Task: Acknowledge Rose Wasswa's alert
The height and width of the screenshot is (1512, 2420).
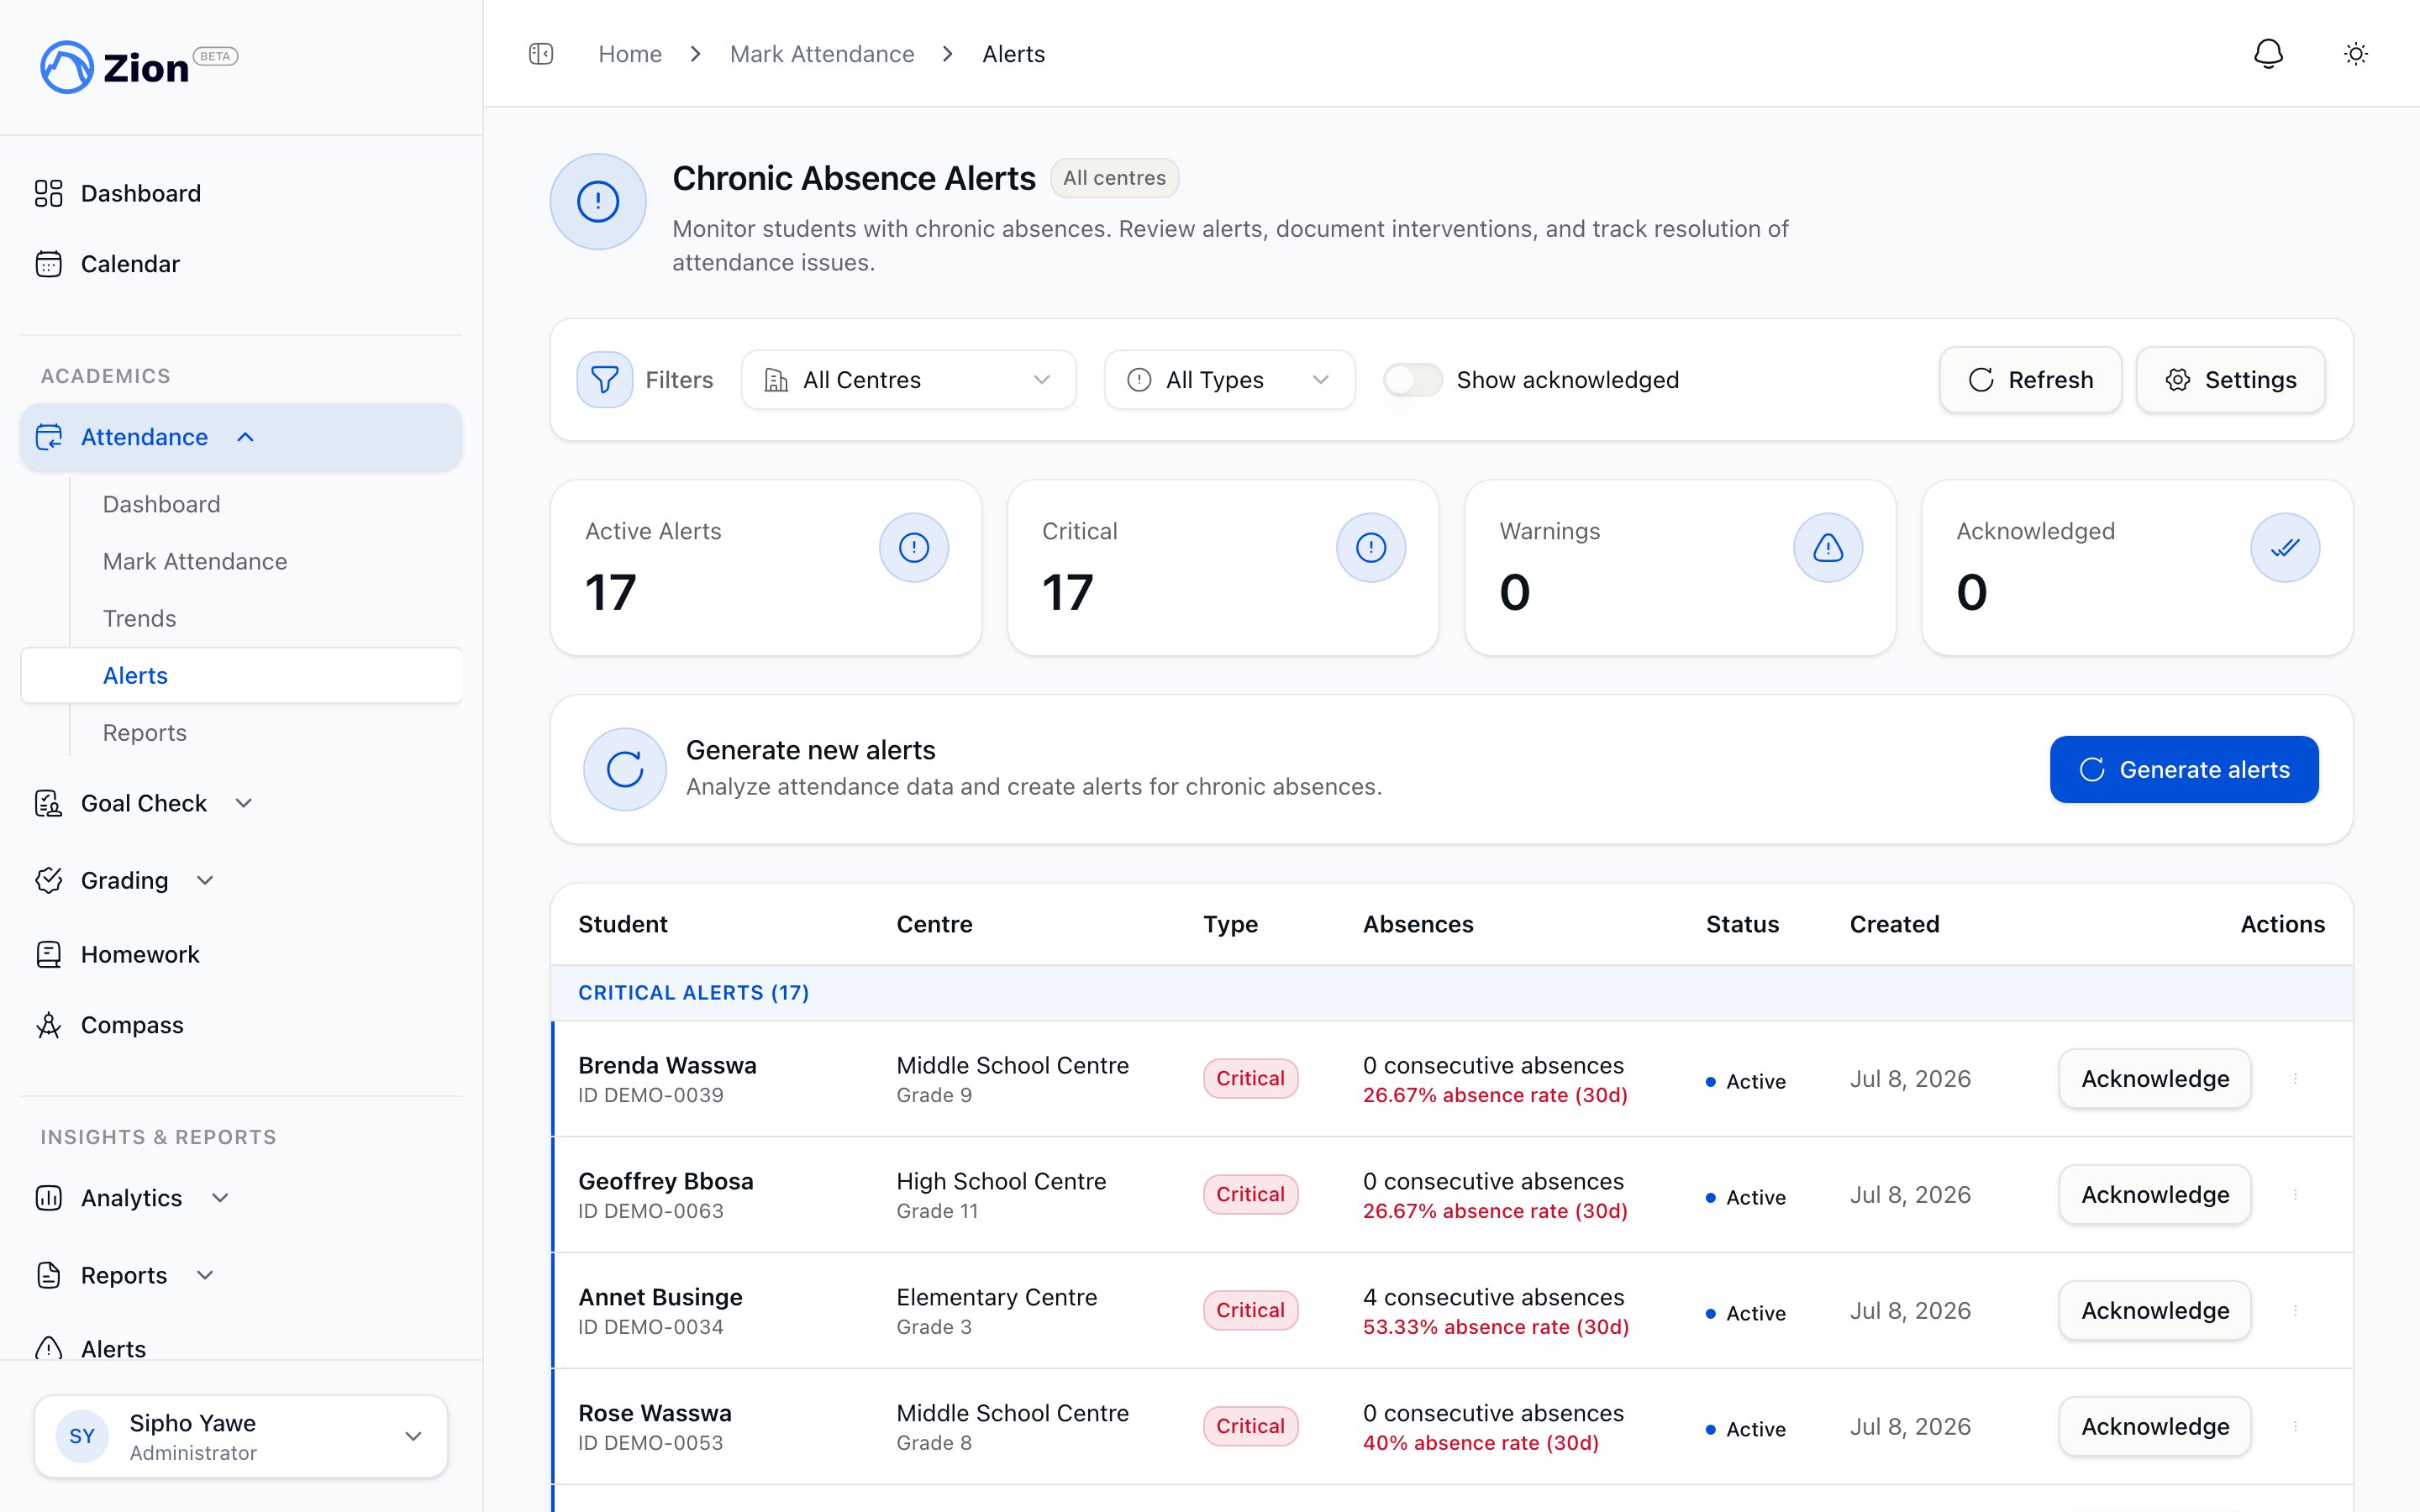Action: (x=2155, y=1427)
